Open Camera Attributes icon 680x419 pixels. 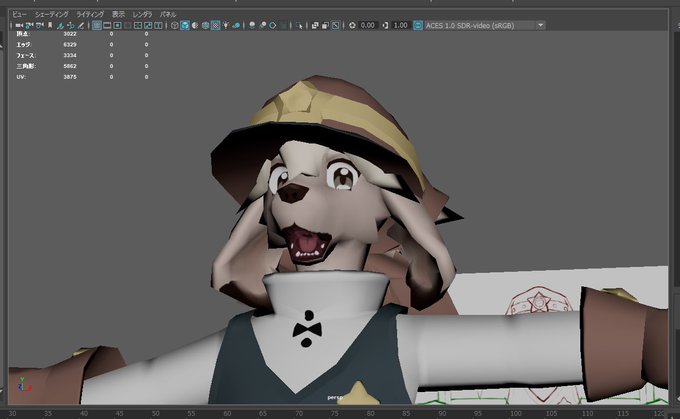coord(39,26)
